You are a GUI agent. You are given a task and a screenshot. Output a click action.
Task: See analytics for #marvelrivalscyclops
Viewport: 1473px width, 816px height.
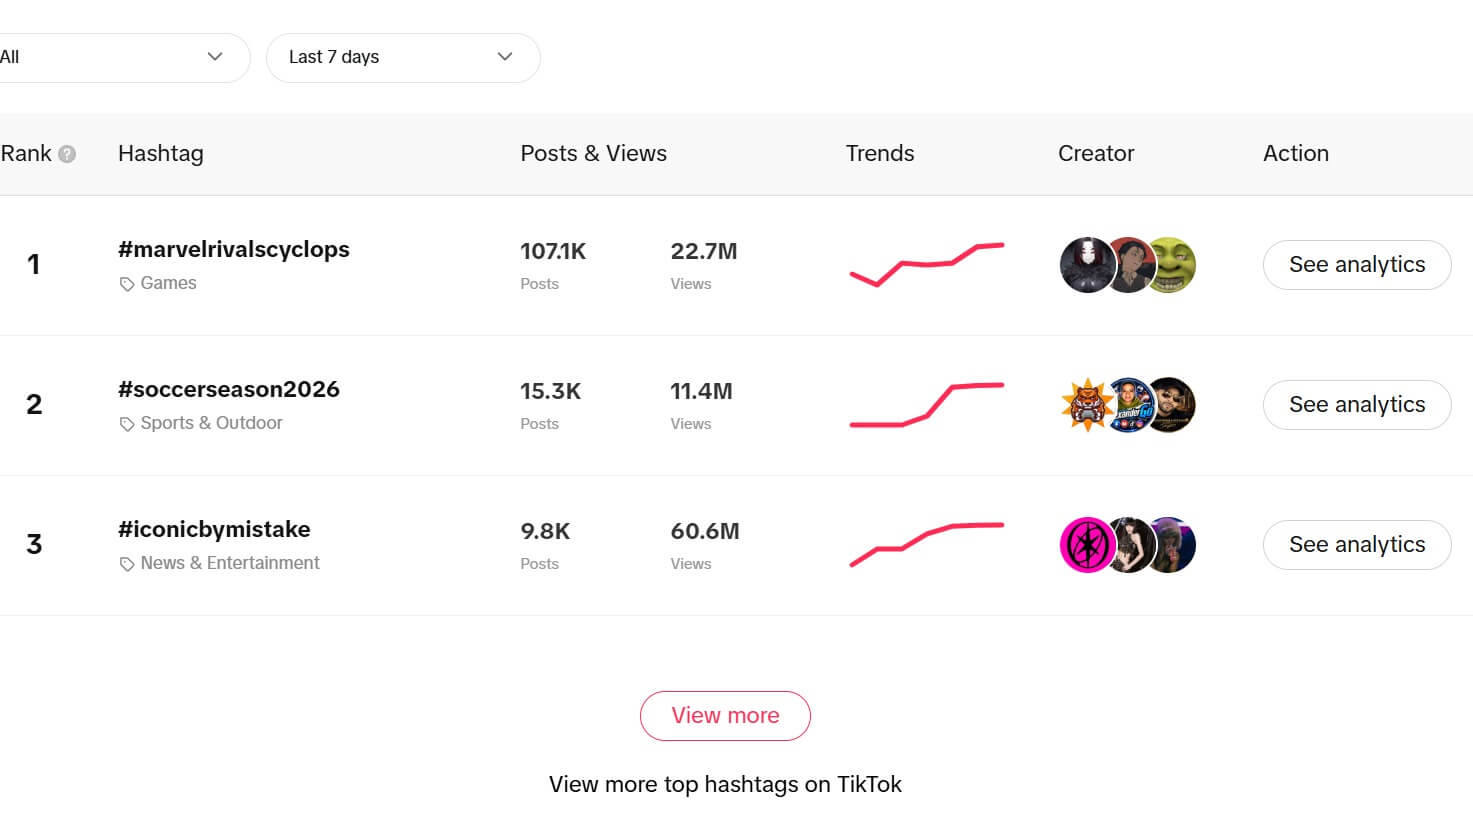tap(1357, 265)
